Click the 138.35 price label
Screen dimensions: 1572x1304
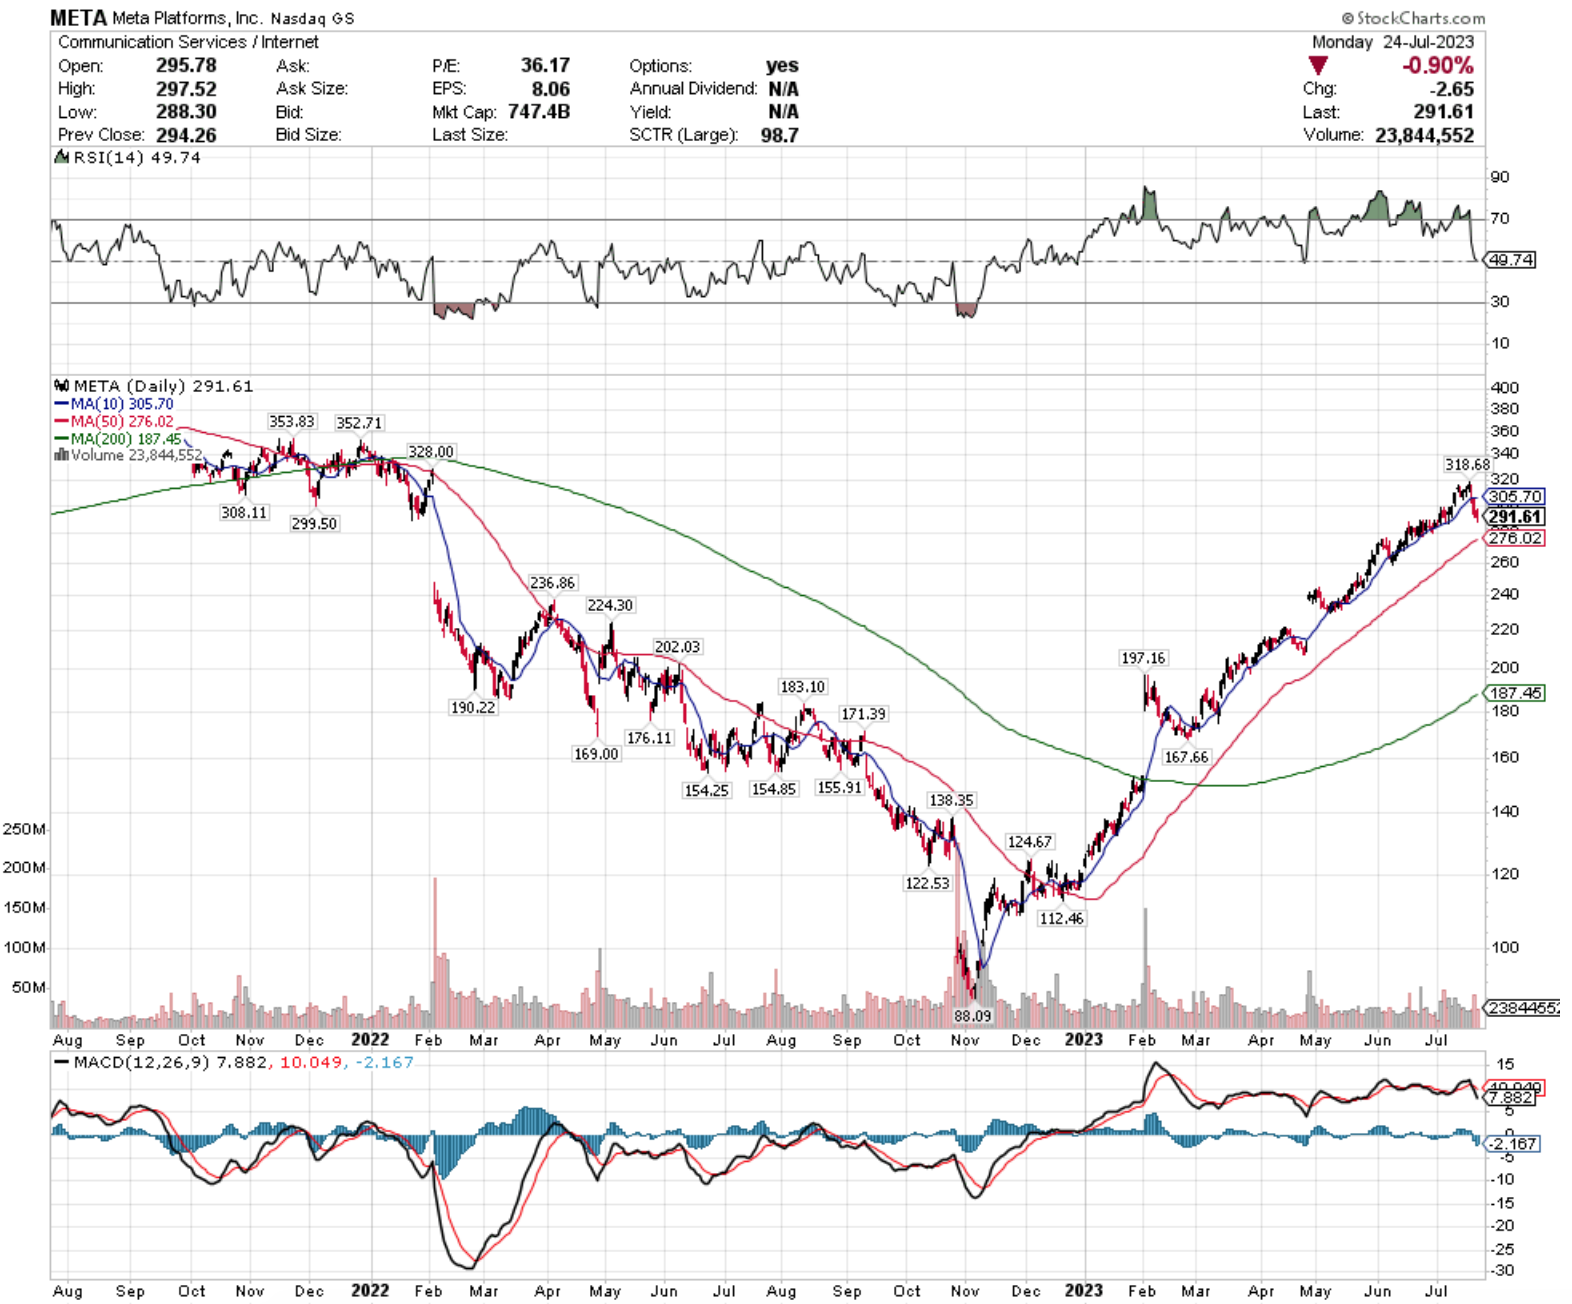pyautogui.click(x=951, y=800)
